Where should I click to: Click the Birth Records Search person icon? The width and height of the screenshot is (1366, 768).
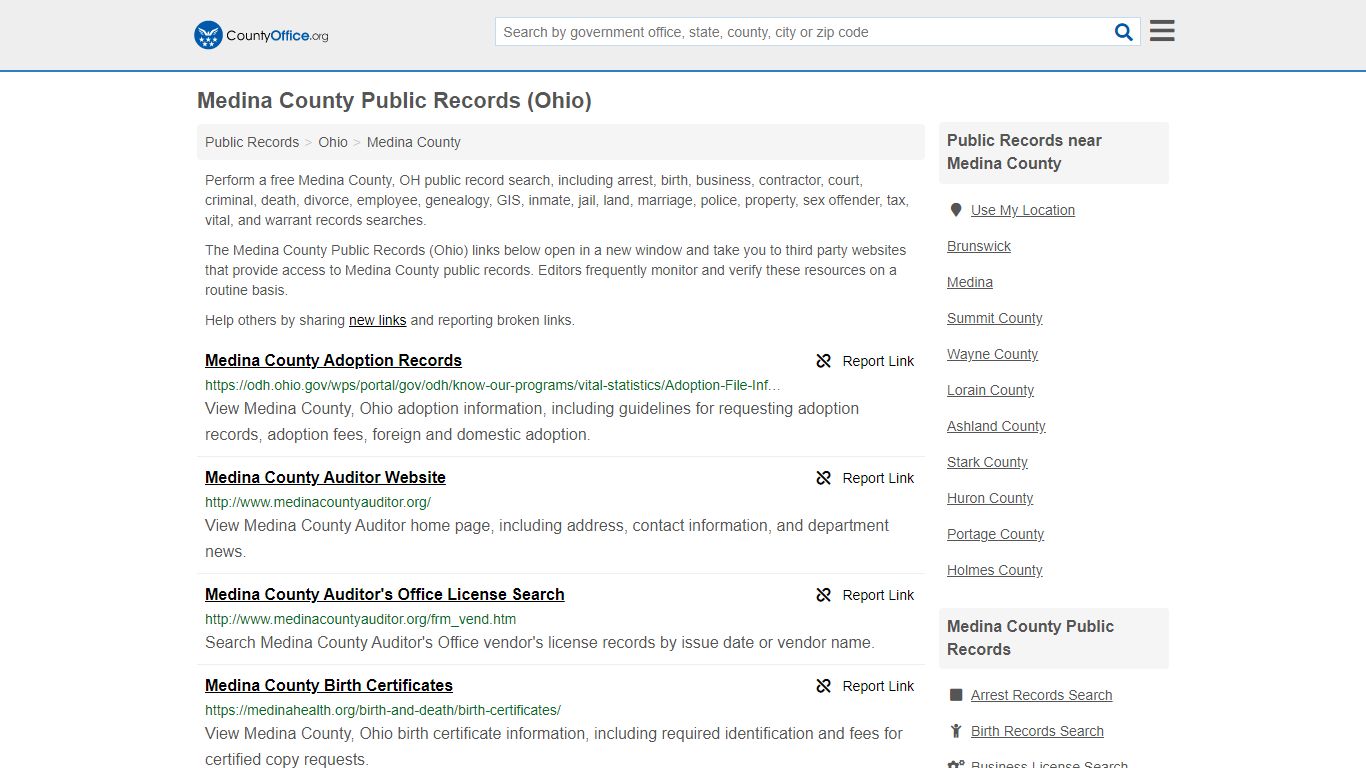(x=956, y=731)
